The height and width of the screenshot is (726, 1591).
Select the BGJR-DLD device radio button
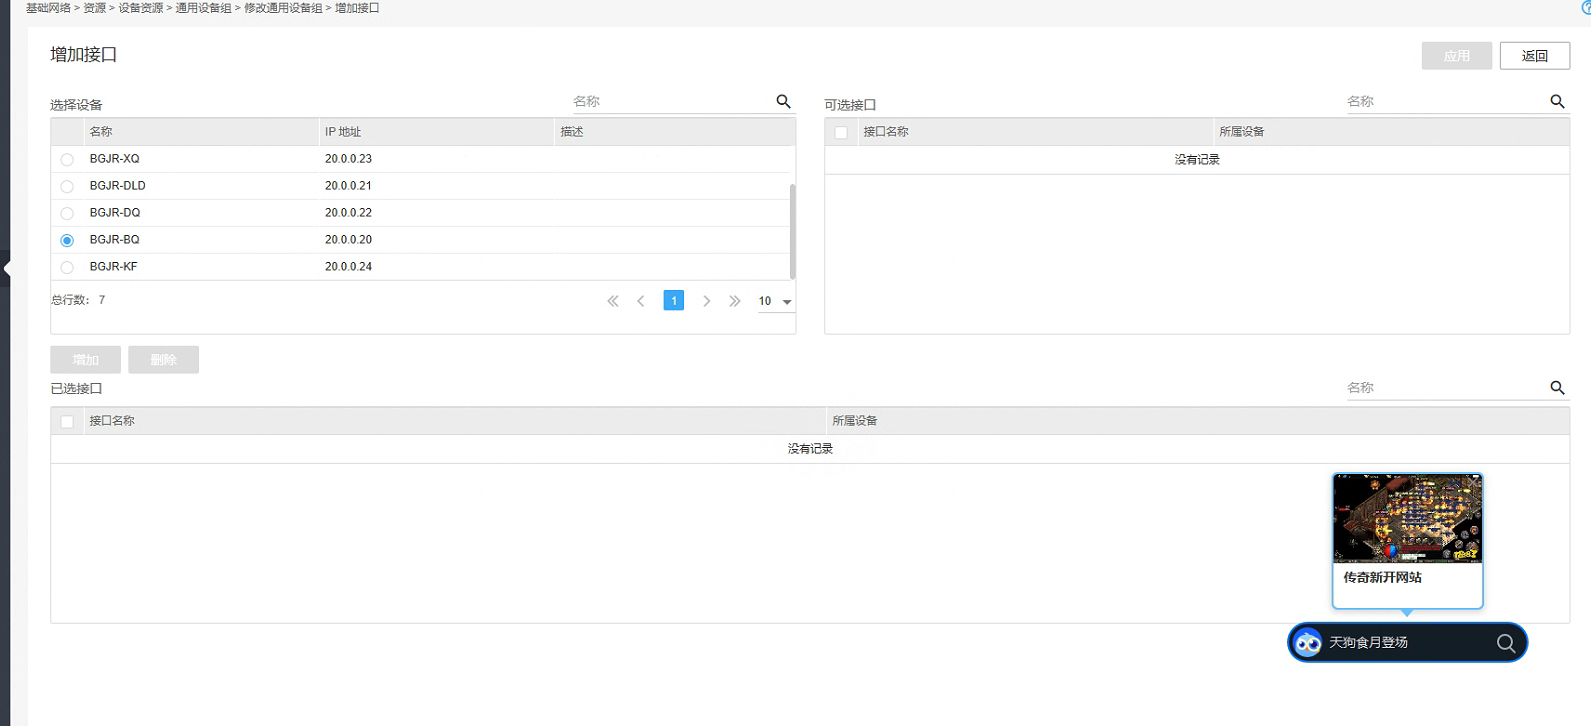67,186
